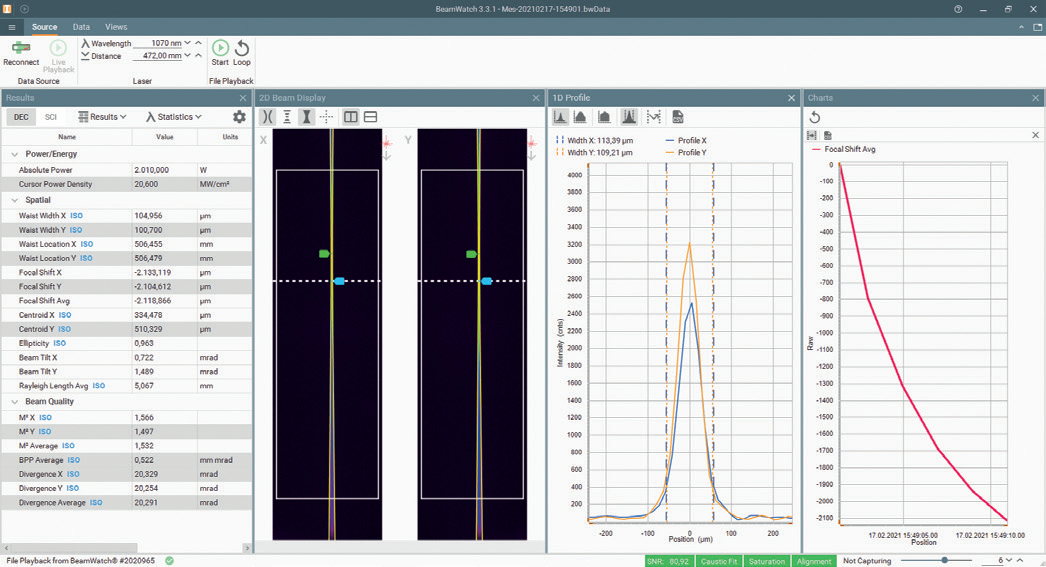Click the crosshair icon in 2D Beam Display
Image resolution: width=1046 pixels, height=567 pixels.
click(x=326, y=117)
